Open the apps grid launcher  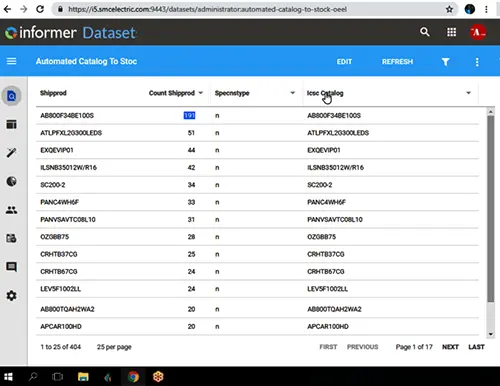(451, 32)
